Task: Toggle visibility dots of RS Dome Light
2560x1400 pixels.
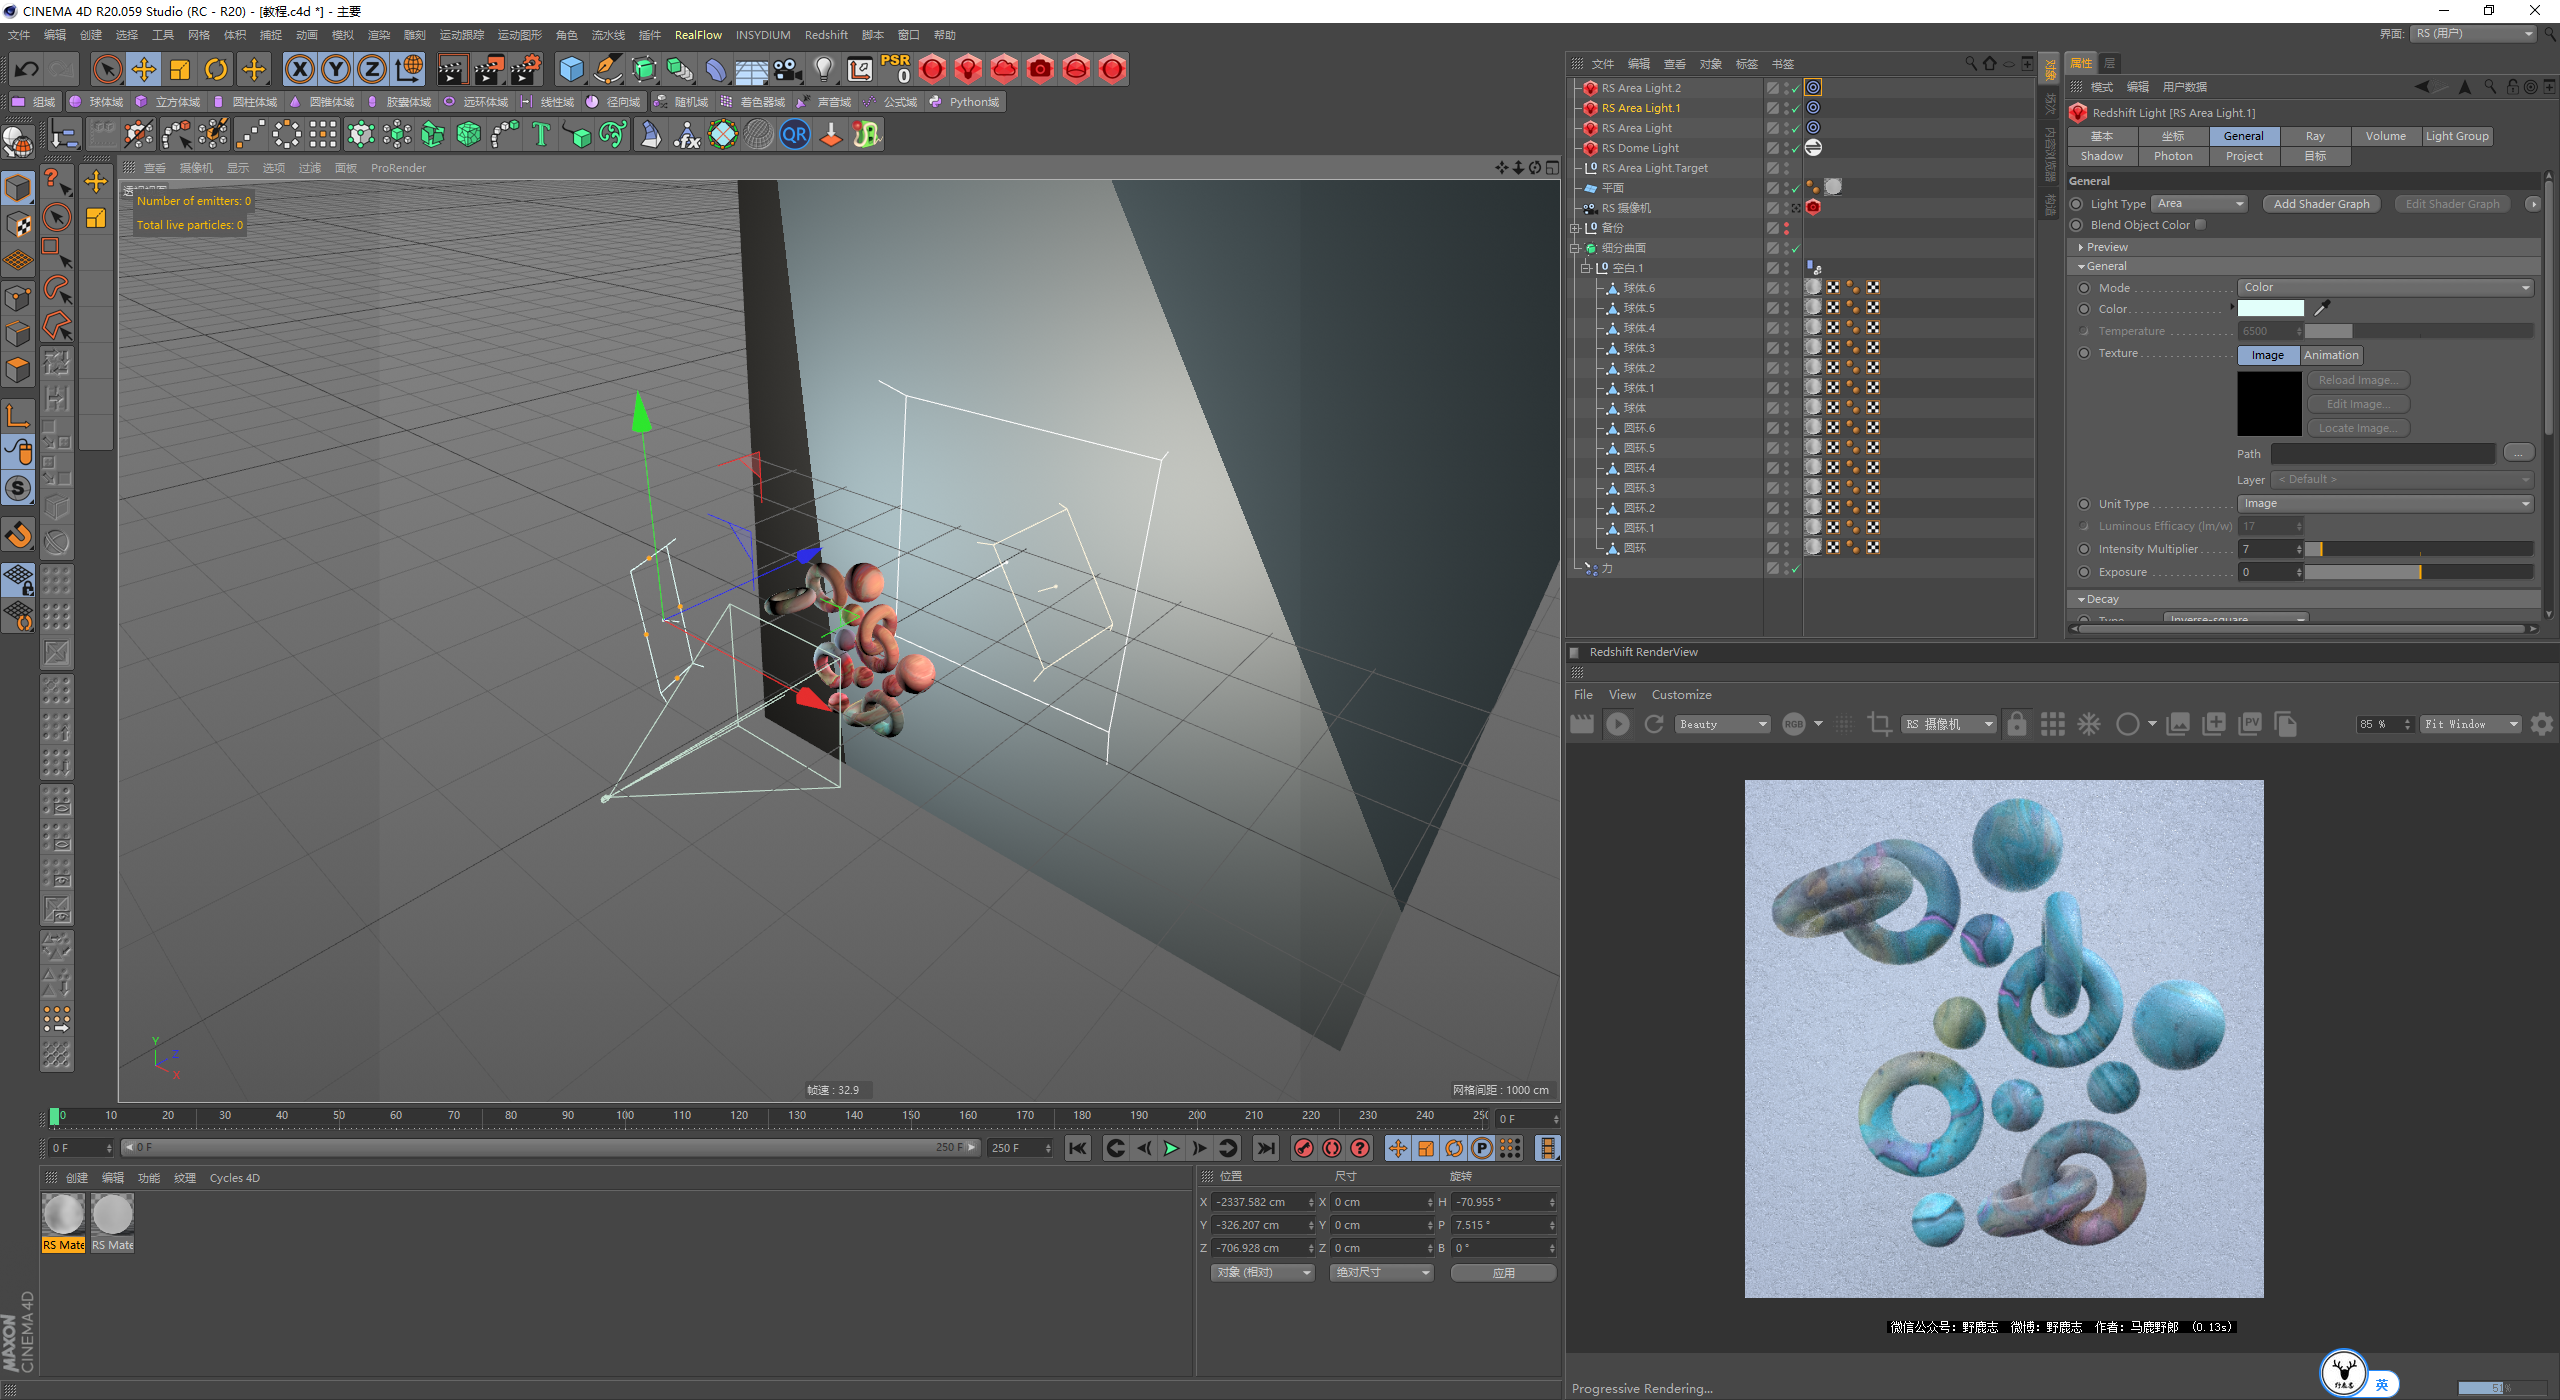Action: coord(1786,148)
